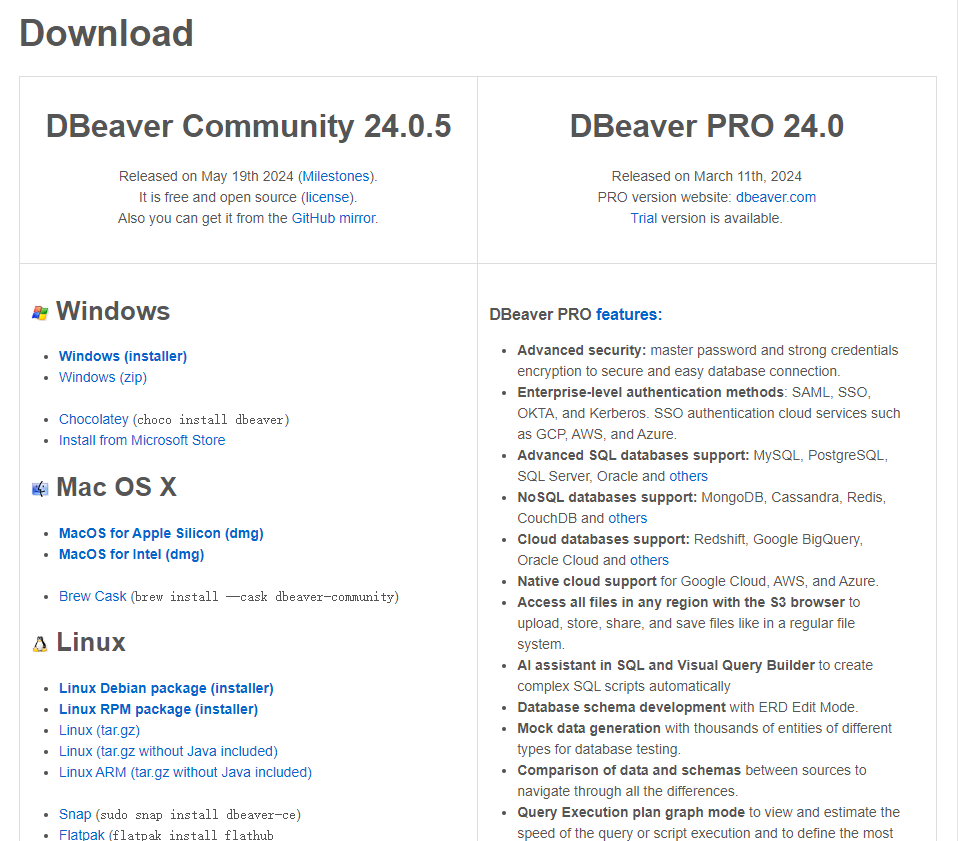
Task: Download Linux (tar.gz) archive
Action: click(x=99, y=730)
